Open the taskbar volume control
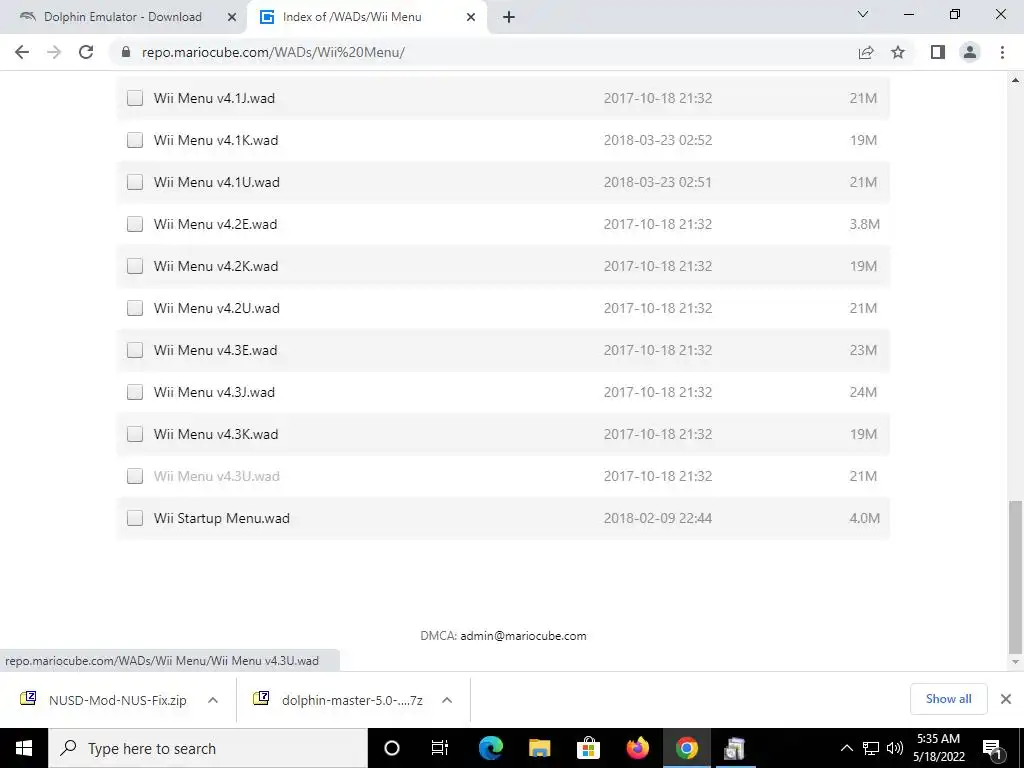The width and height of the screenshot is (1024, 768). (895, 748)
